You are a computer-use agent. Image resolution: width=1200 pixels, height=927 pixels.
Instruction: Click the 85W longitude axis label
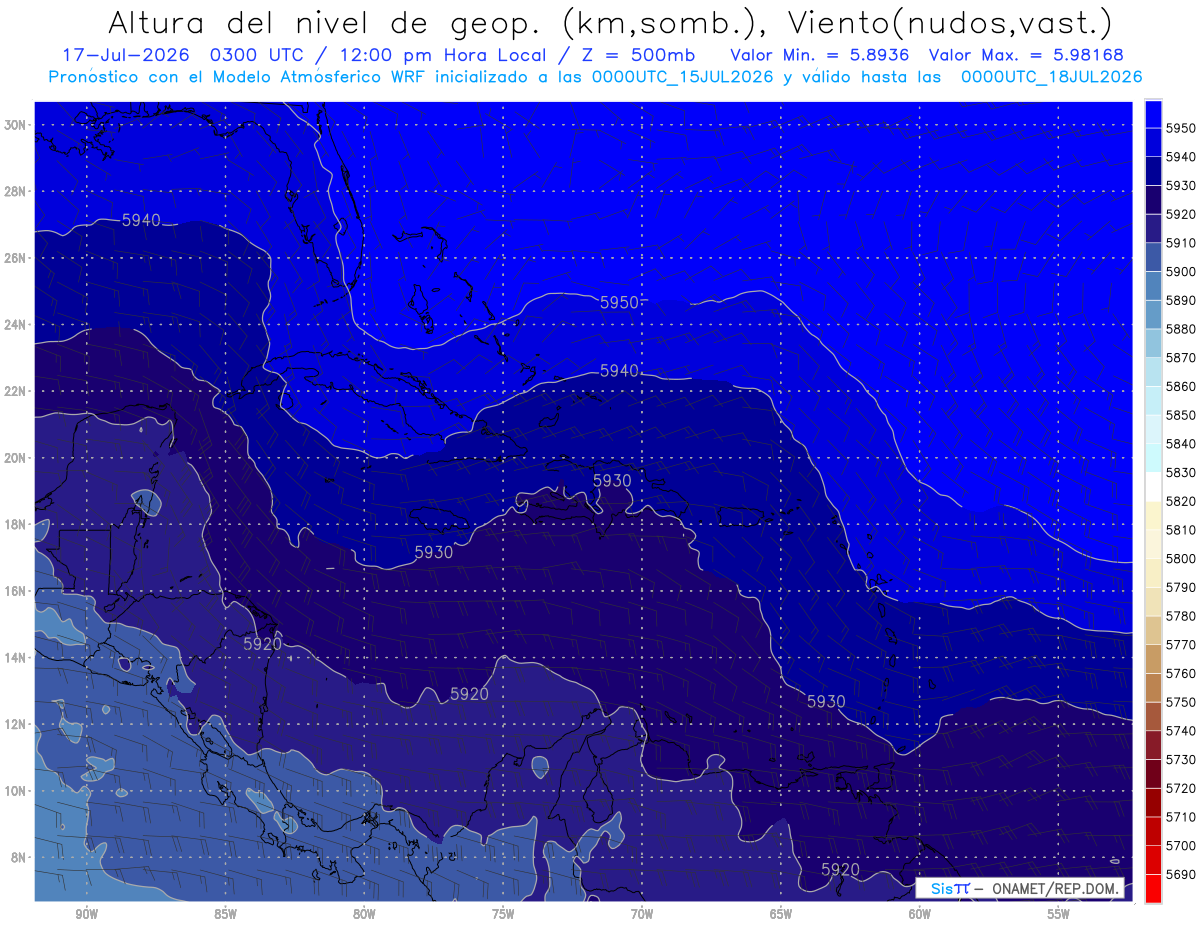click(x=225, y=914)
